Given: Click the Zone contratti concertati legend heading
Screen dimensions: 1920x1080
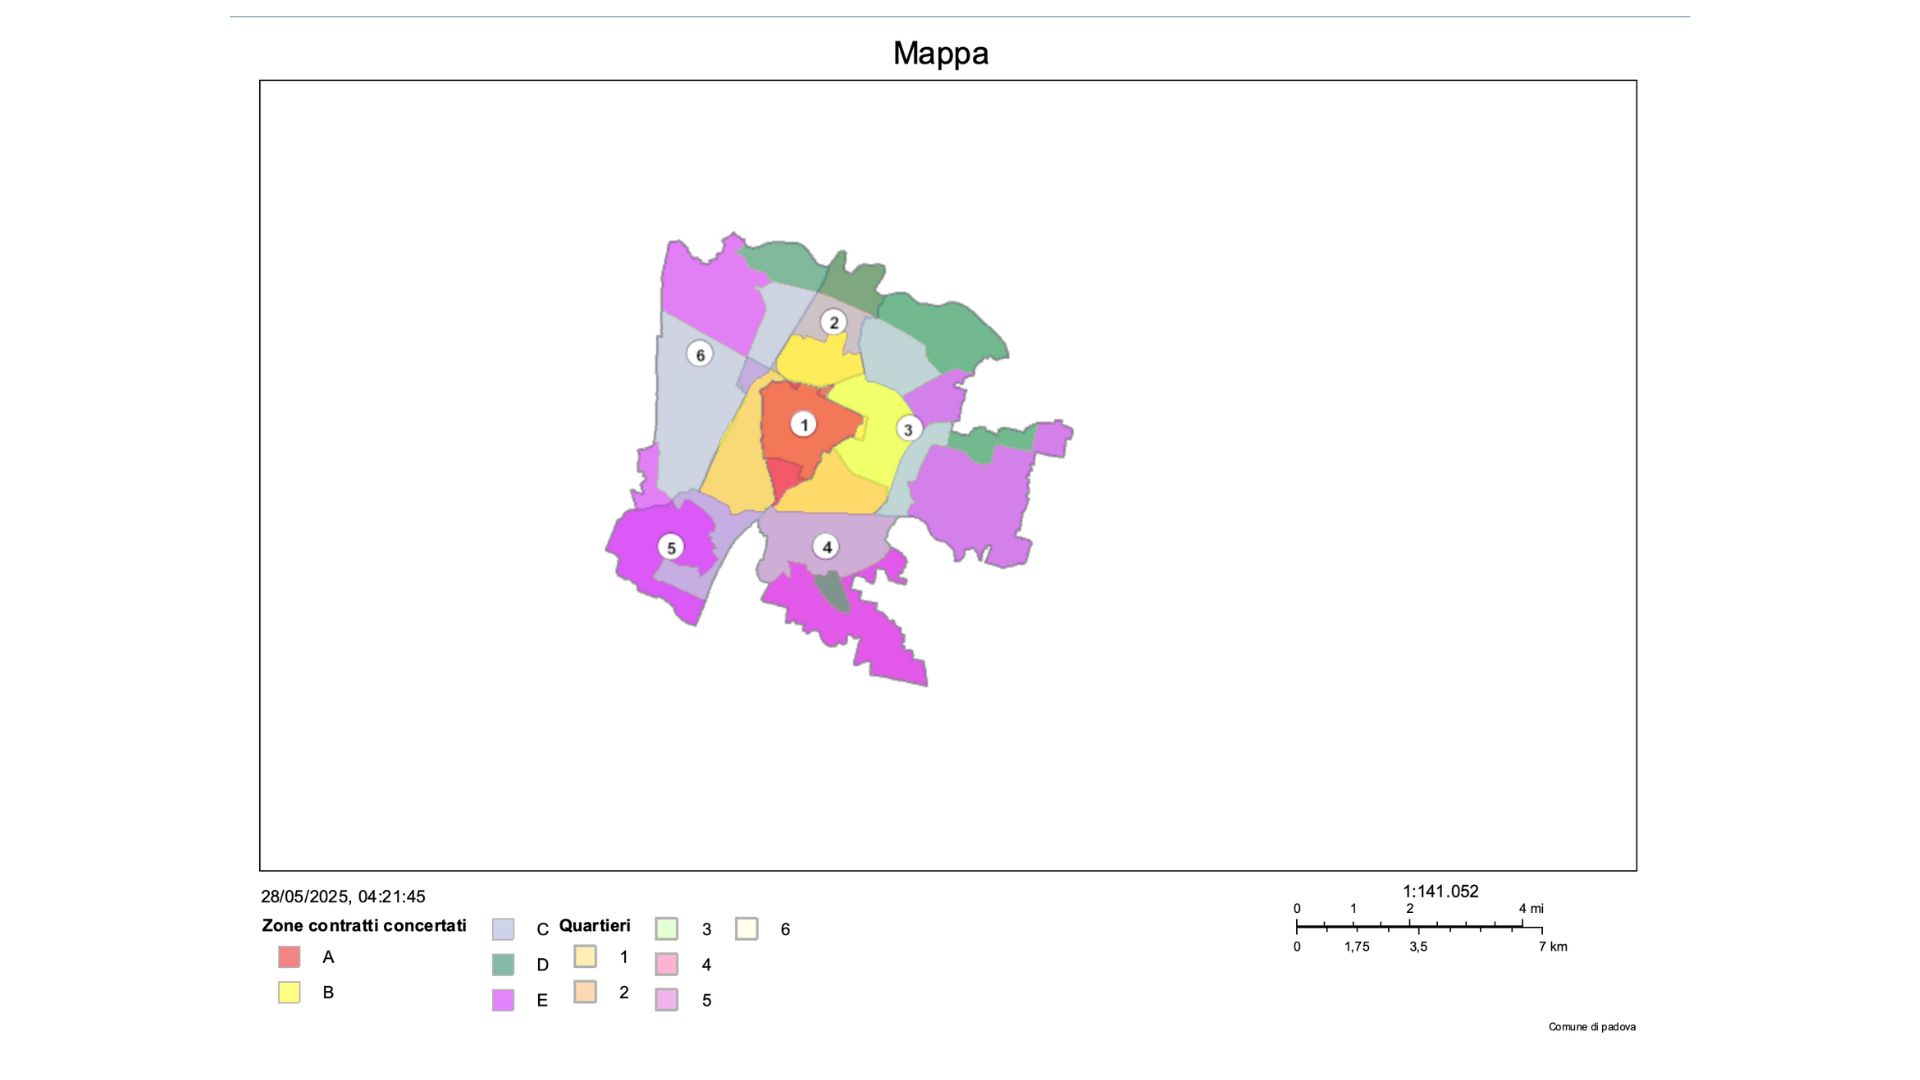Looking at the screenshot, I should 364,926.
